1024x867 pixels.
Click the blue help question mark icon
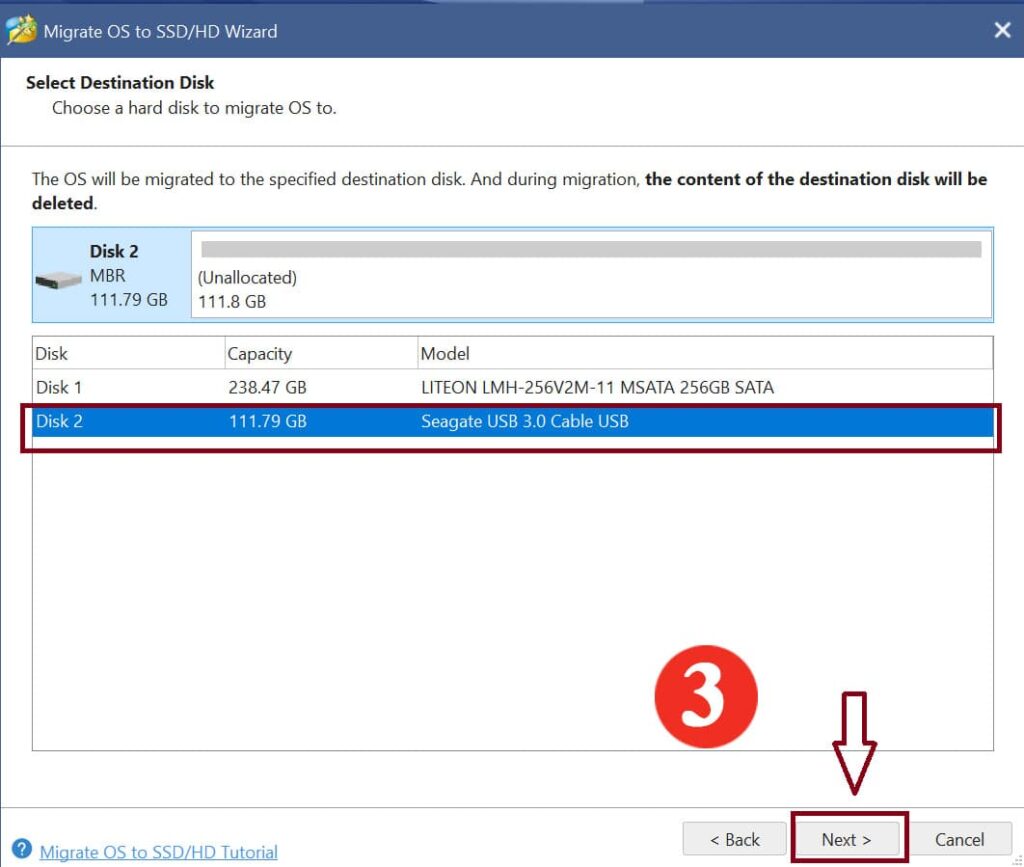(21, 850)
